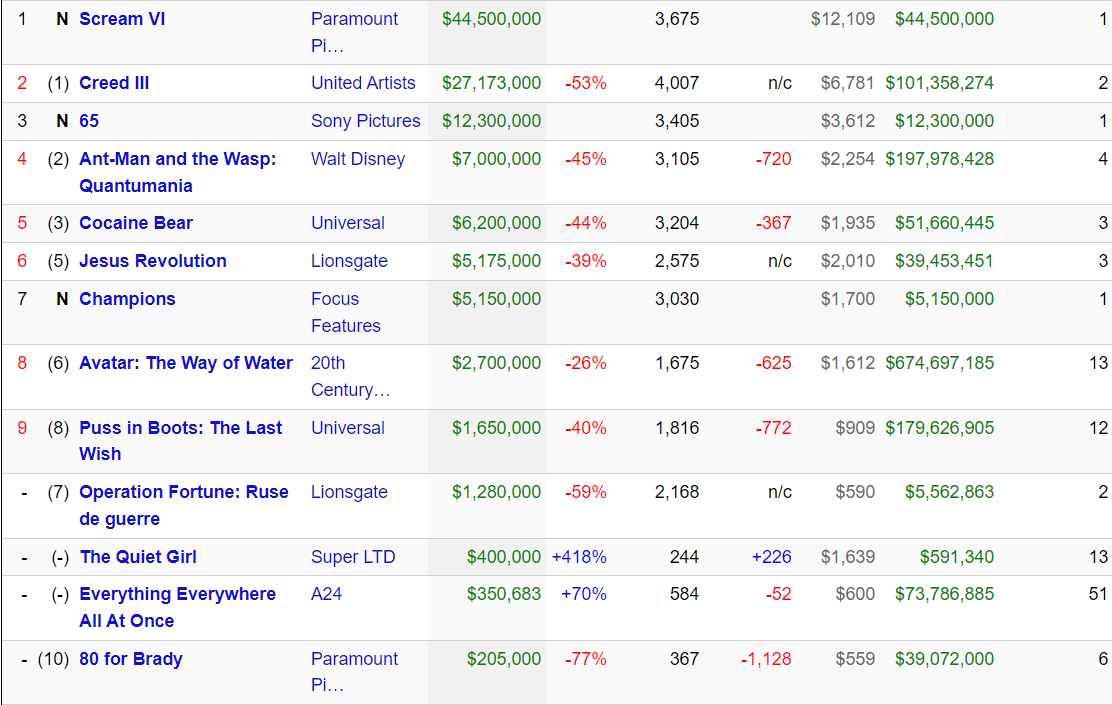
Task: Click the $7,000,000 gross cell
Action: [496, 160]
